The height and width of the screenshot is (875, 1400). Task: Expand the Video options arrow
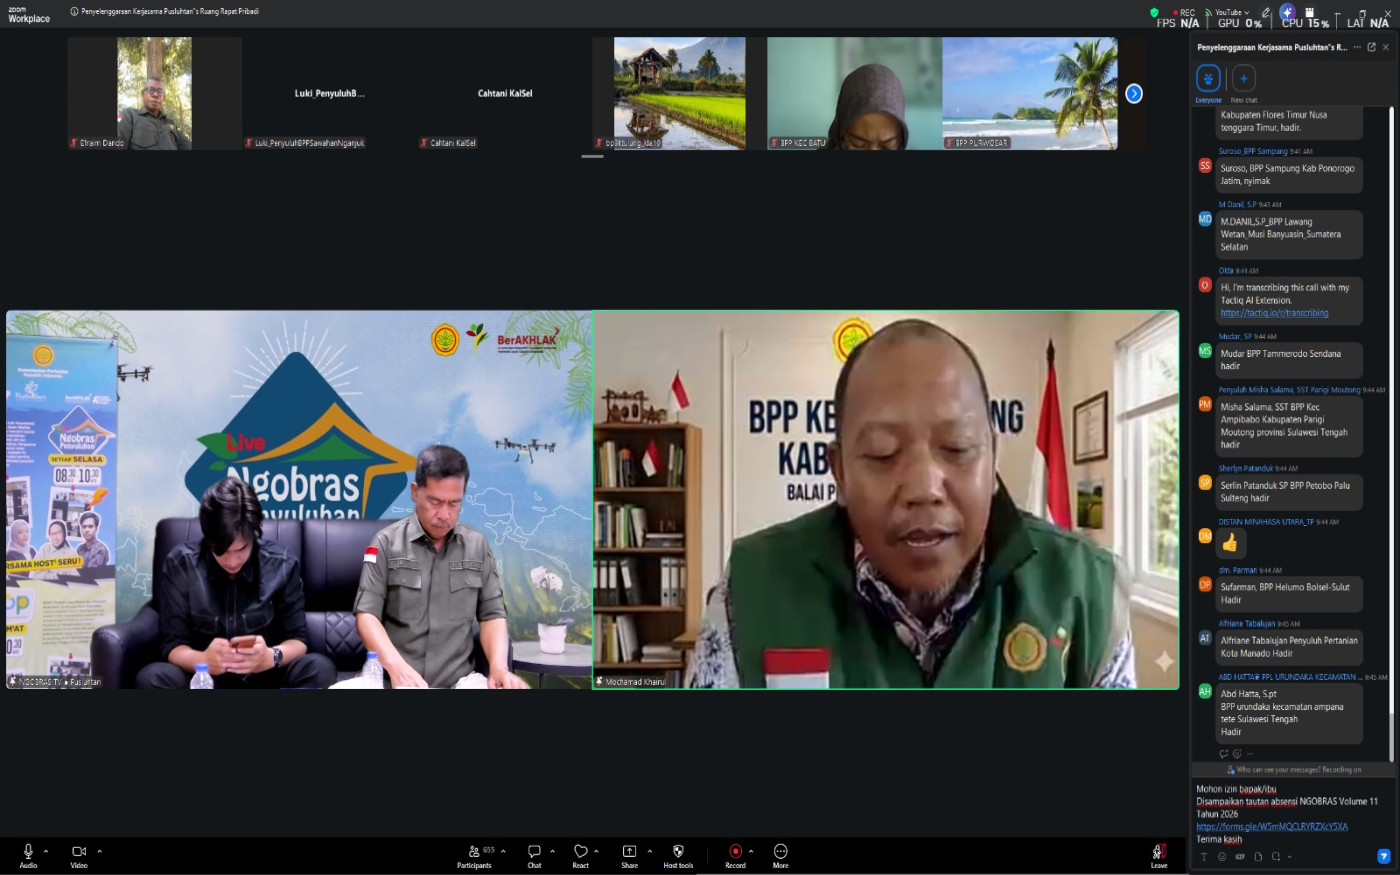pyautogui.click(x=99, y=851)
